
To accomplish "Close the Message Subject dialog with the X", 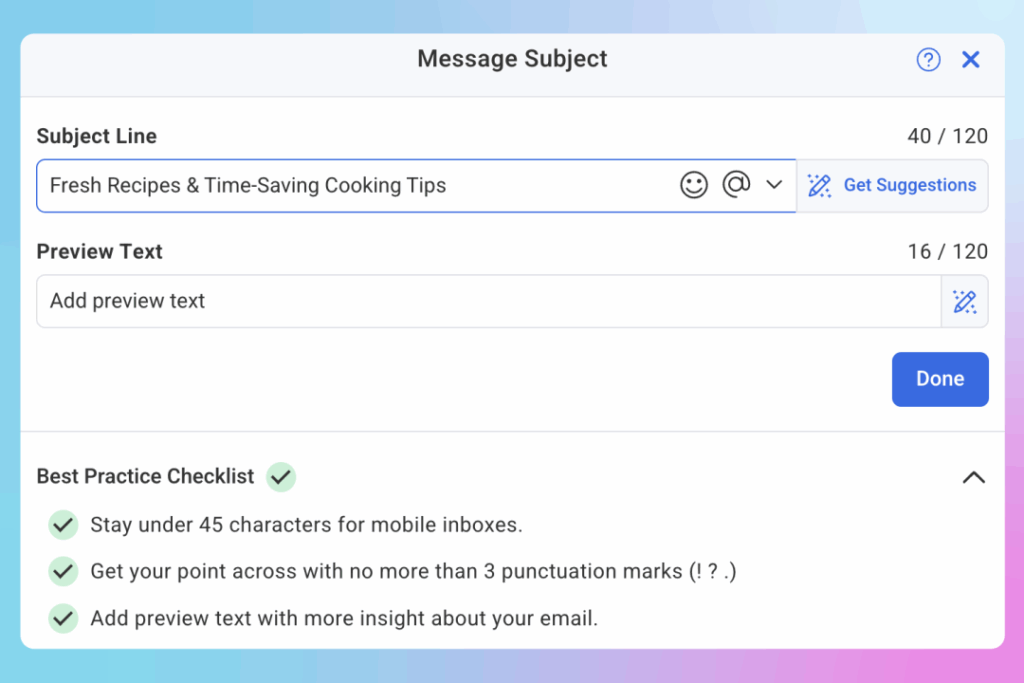I will (970, 59).
